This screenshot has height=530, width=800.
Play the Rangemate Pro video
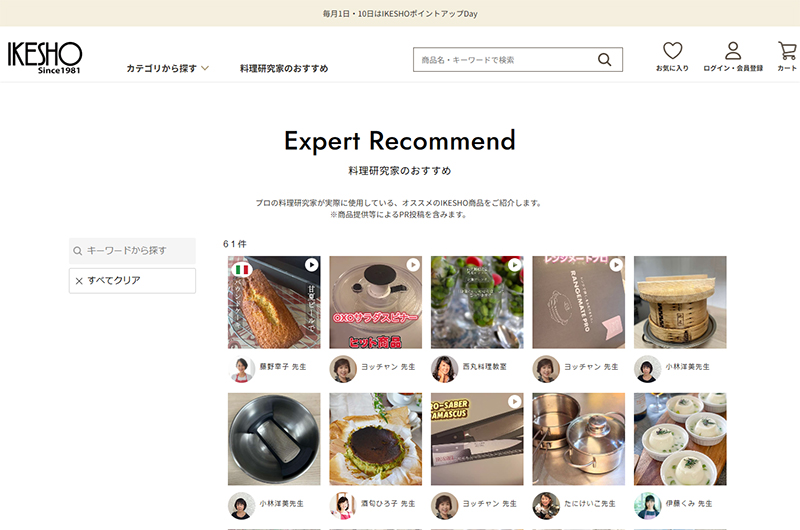tap(579, 302)
